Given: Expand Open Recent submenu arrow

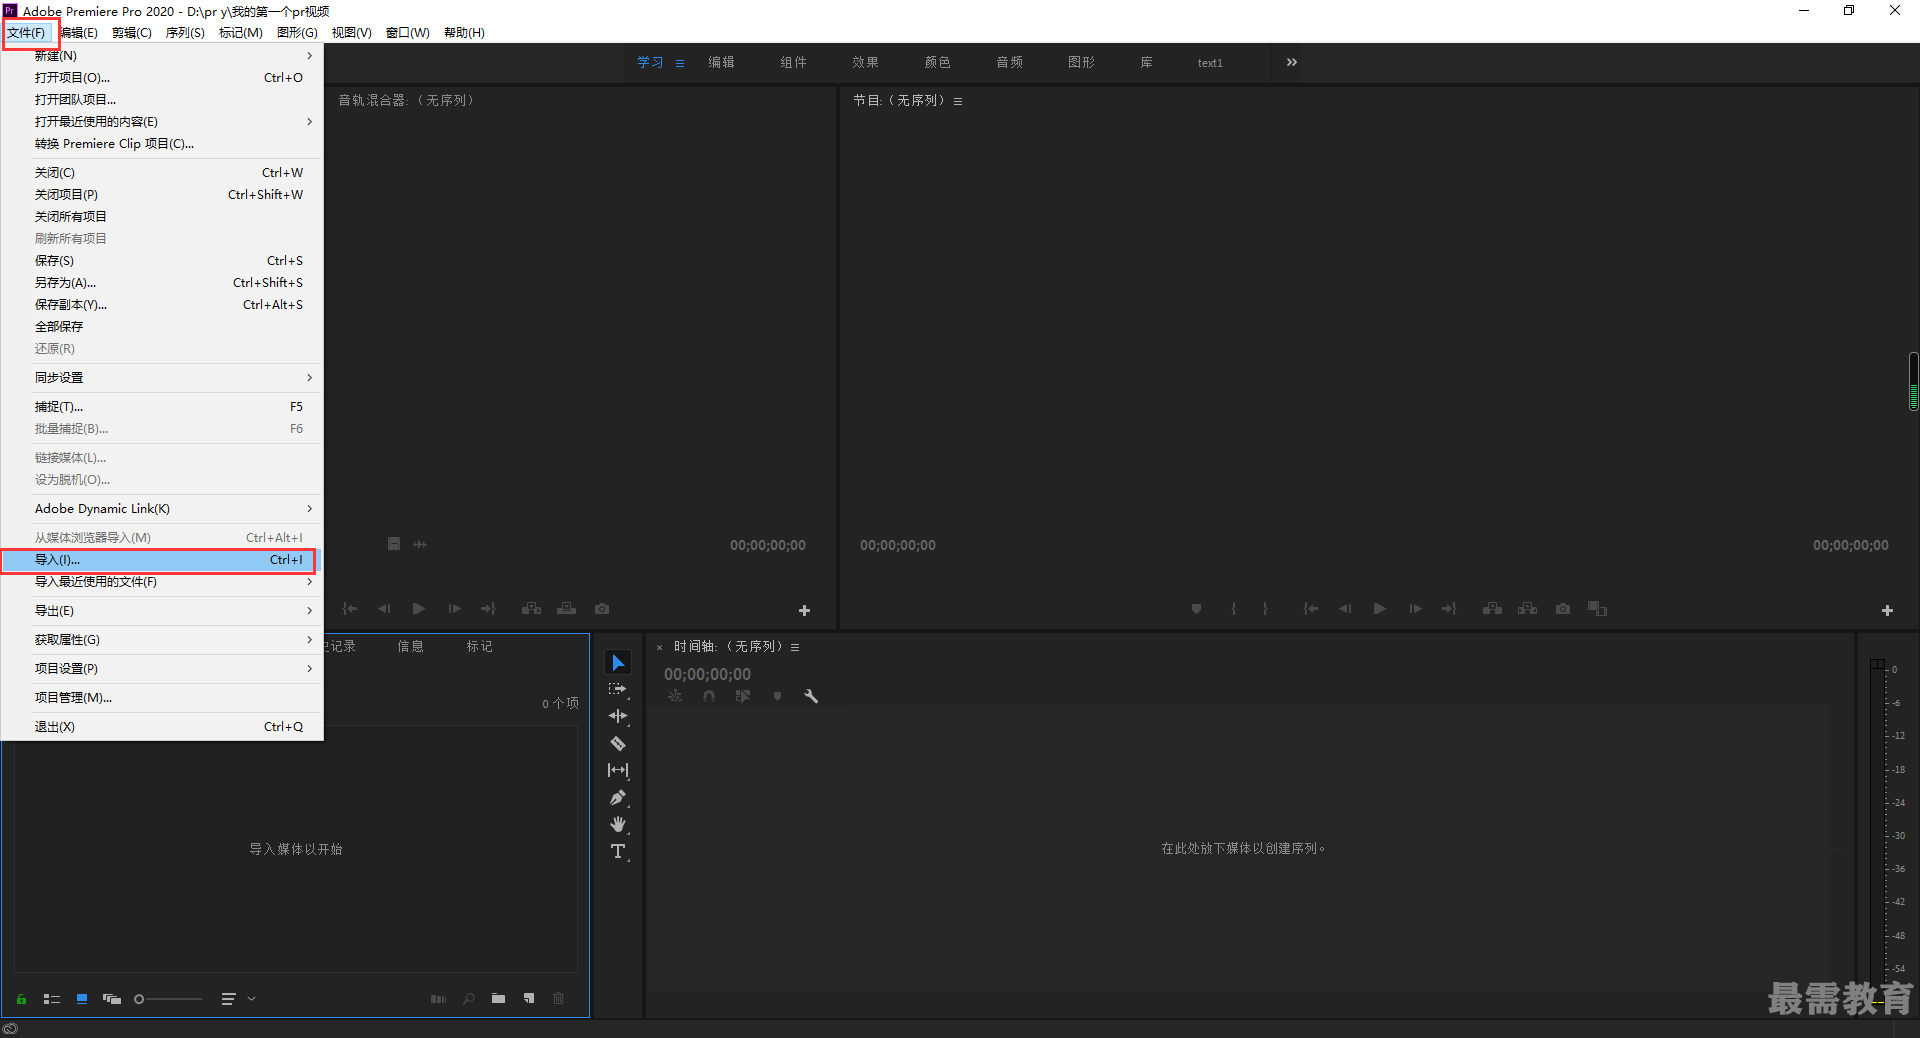Looking at the screenshot, I should 309,122.
